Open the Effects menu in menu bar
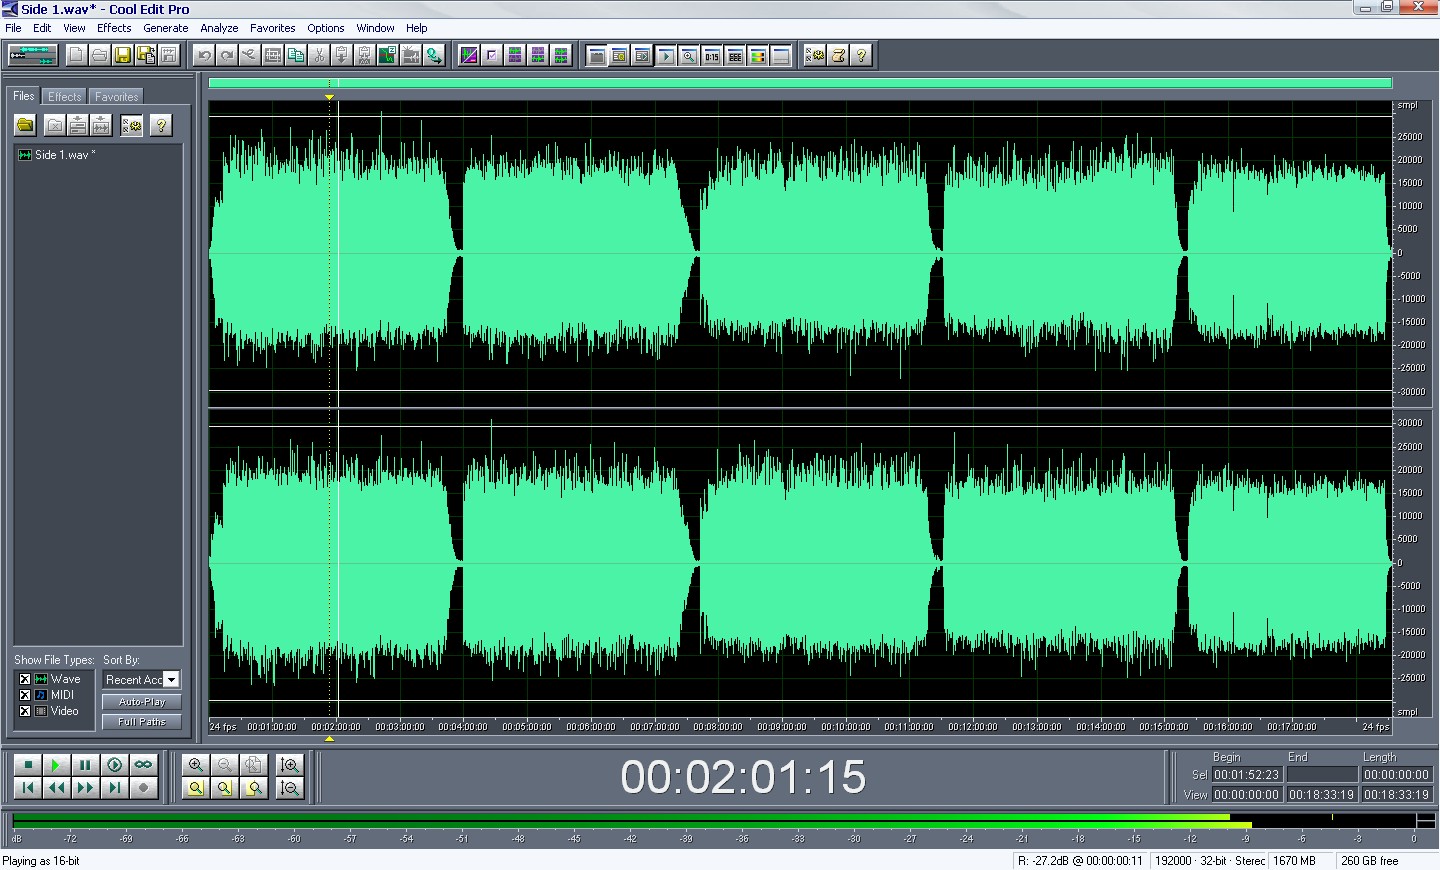 (x=114, y=28)
